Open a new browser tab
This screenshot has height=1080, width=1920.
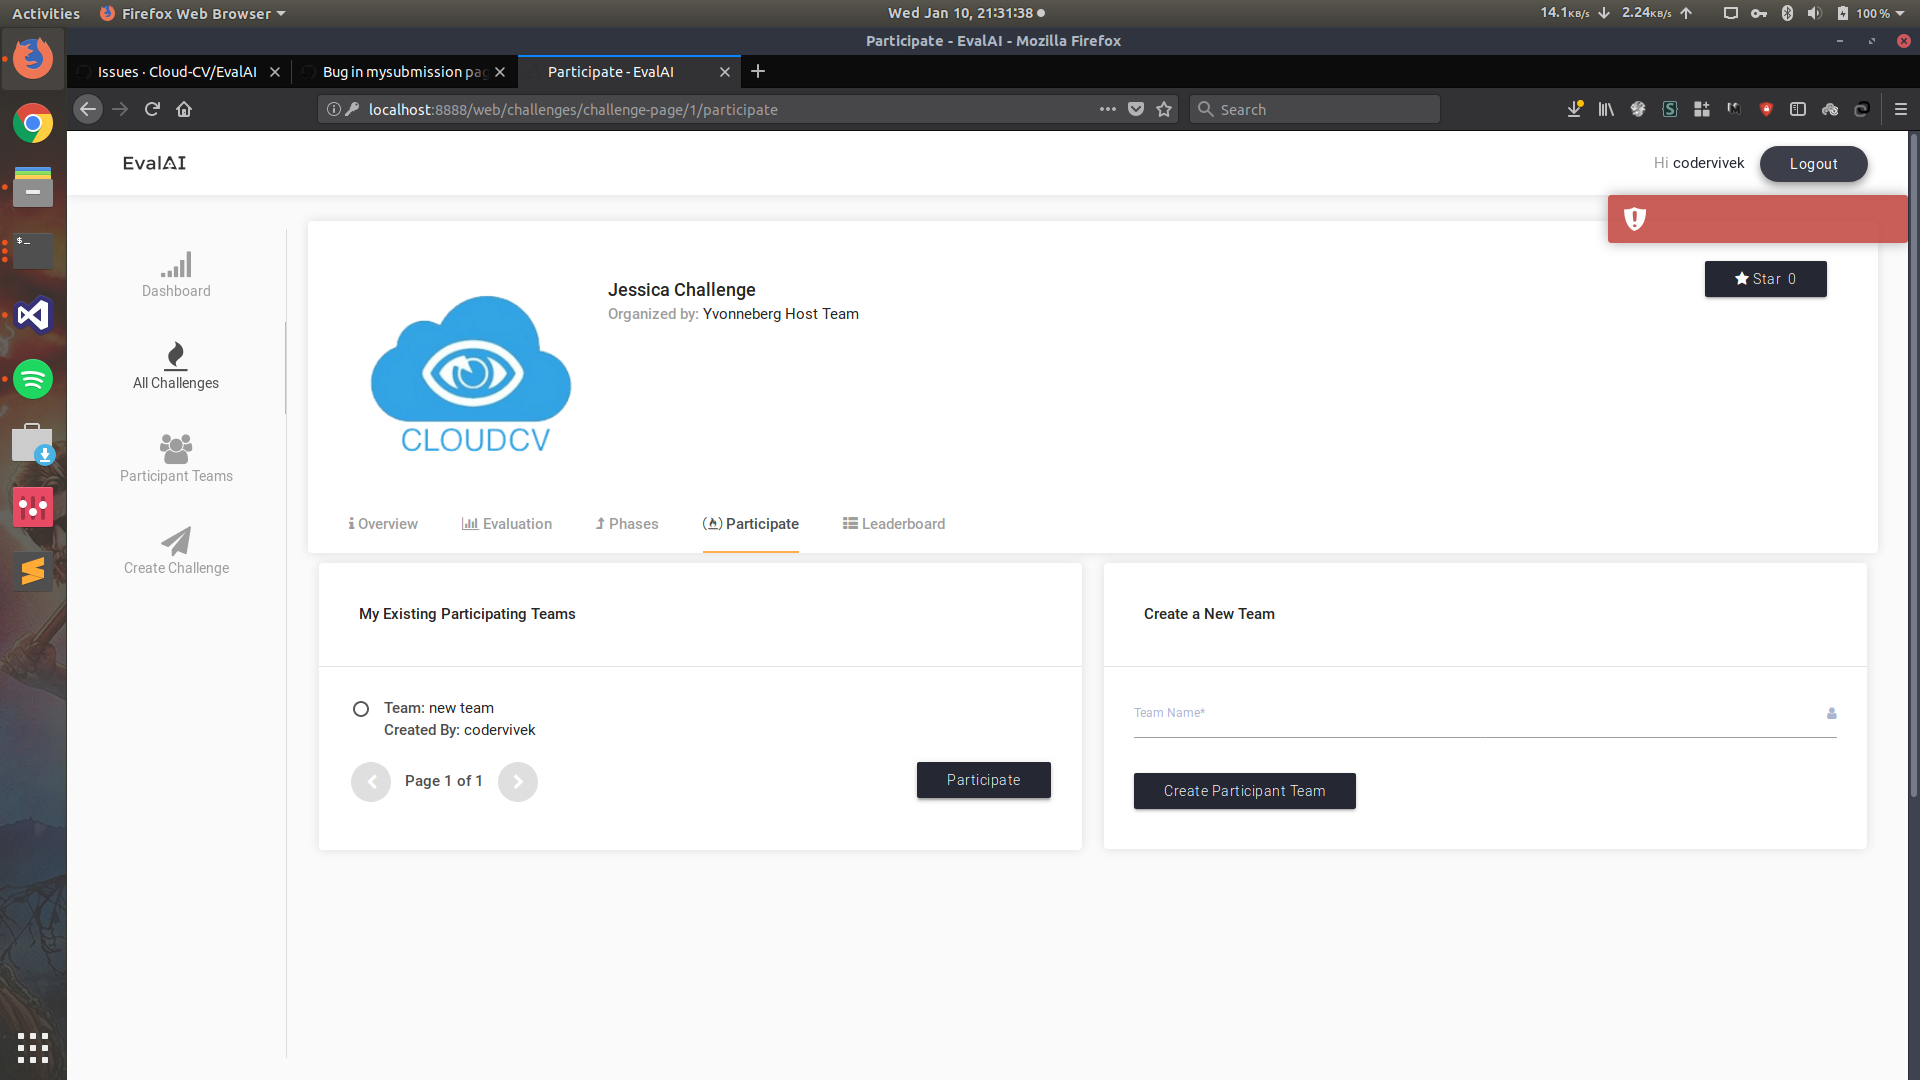pos(758,71)
